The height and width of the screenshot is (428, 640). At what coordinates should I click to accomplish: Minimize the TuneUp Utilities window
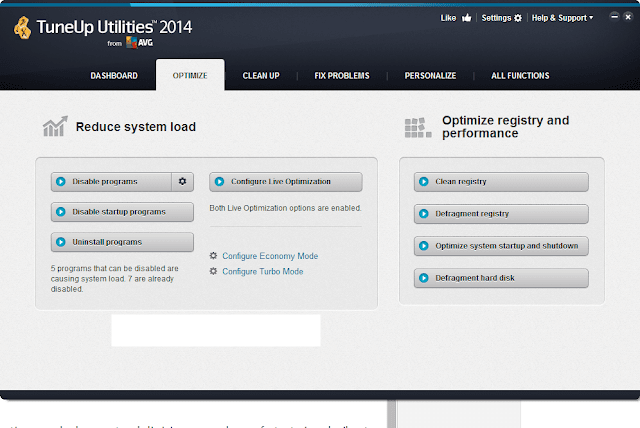click(x=614, y=17)
